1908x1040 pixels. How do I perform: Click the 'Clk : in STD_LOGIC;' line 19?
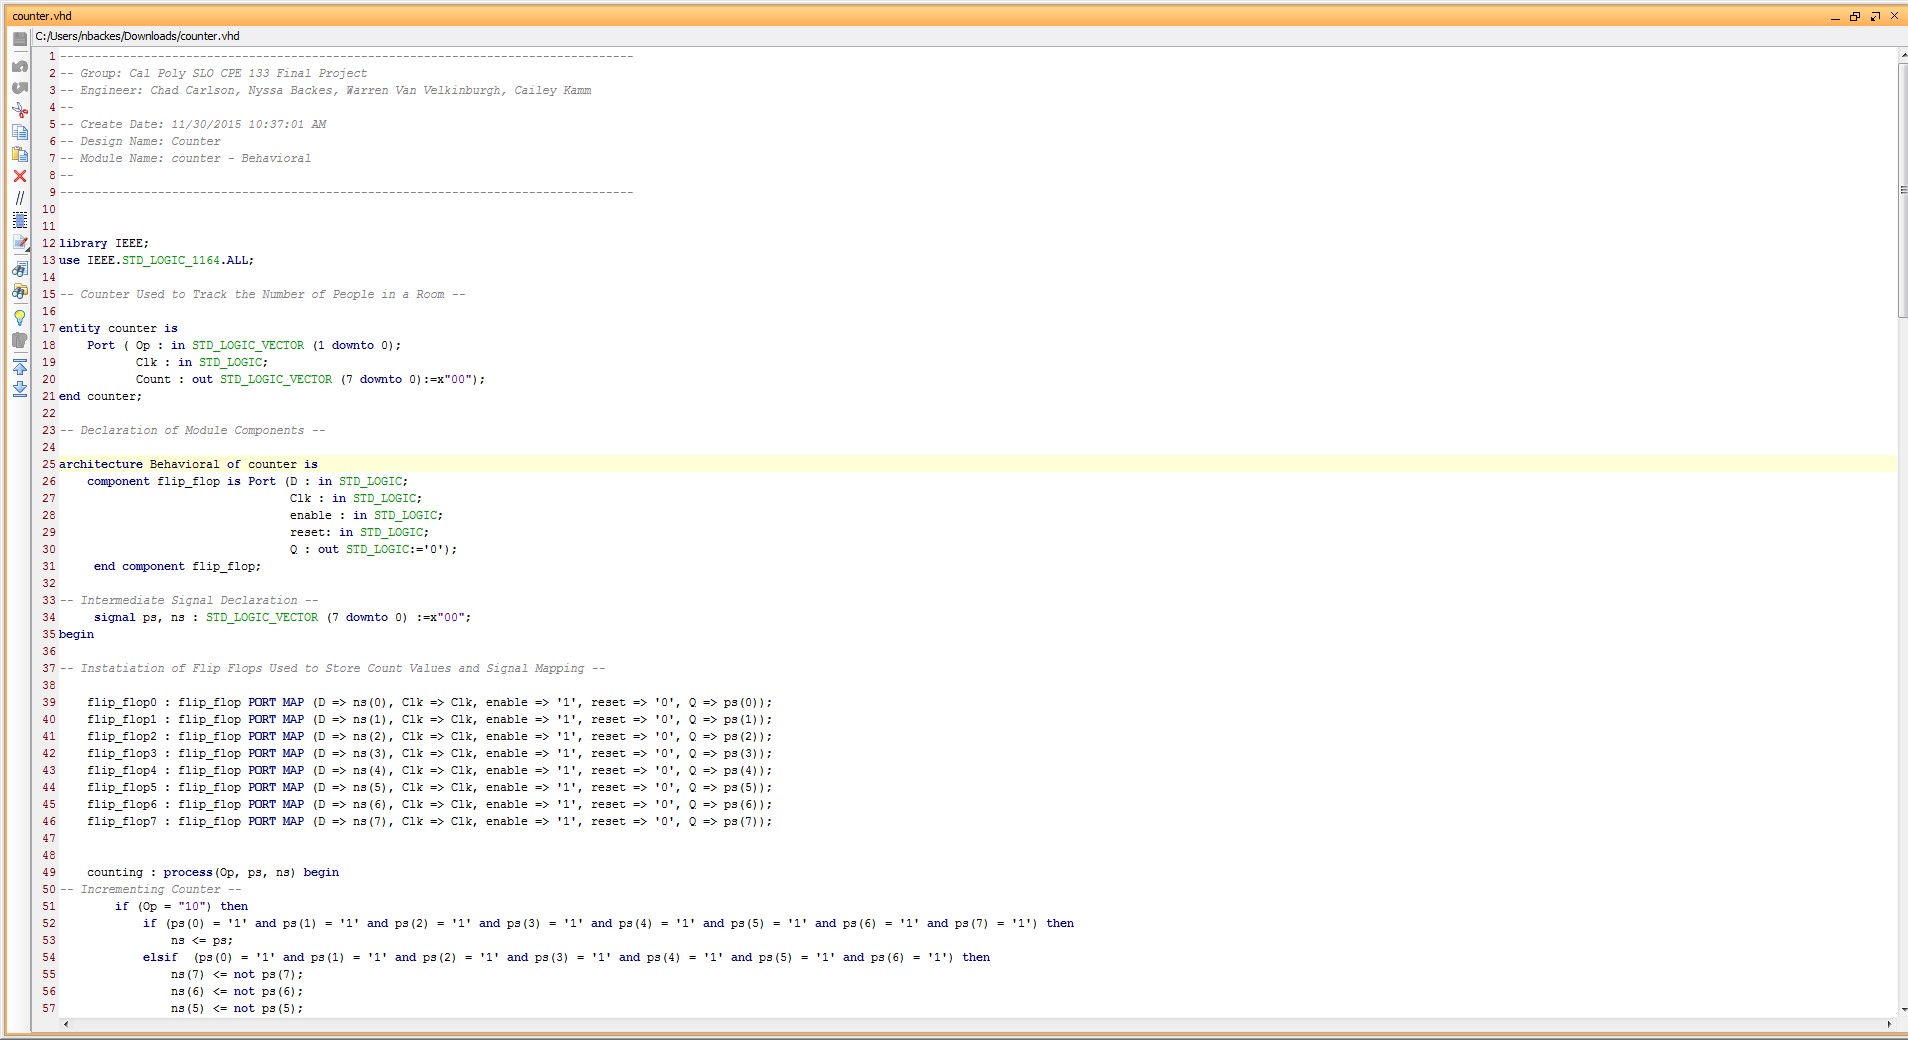202,362
